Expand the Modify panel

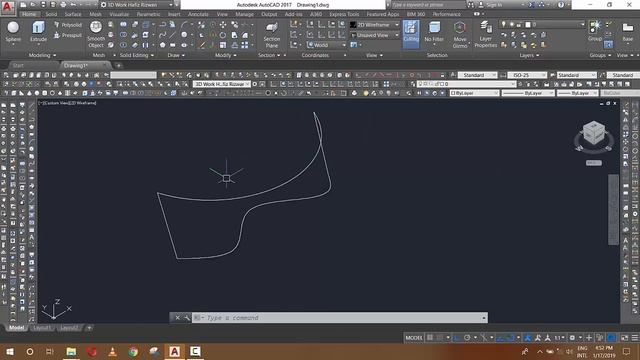[226, 55]
